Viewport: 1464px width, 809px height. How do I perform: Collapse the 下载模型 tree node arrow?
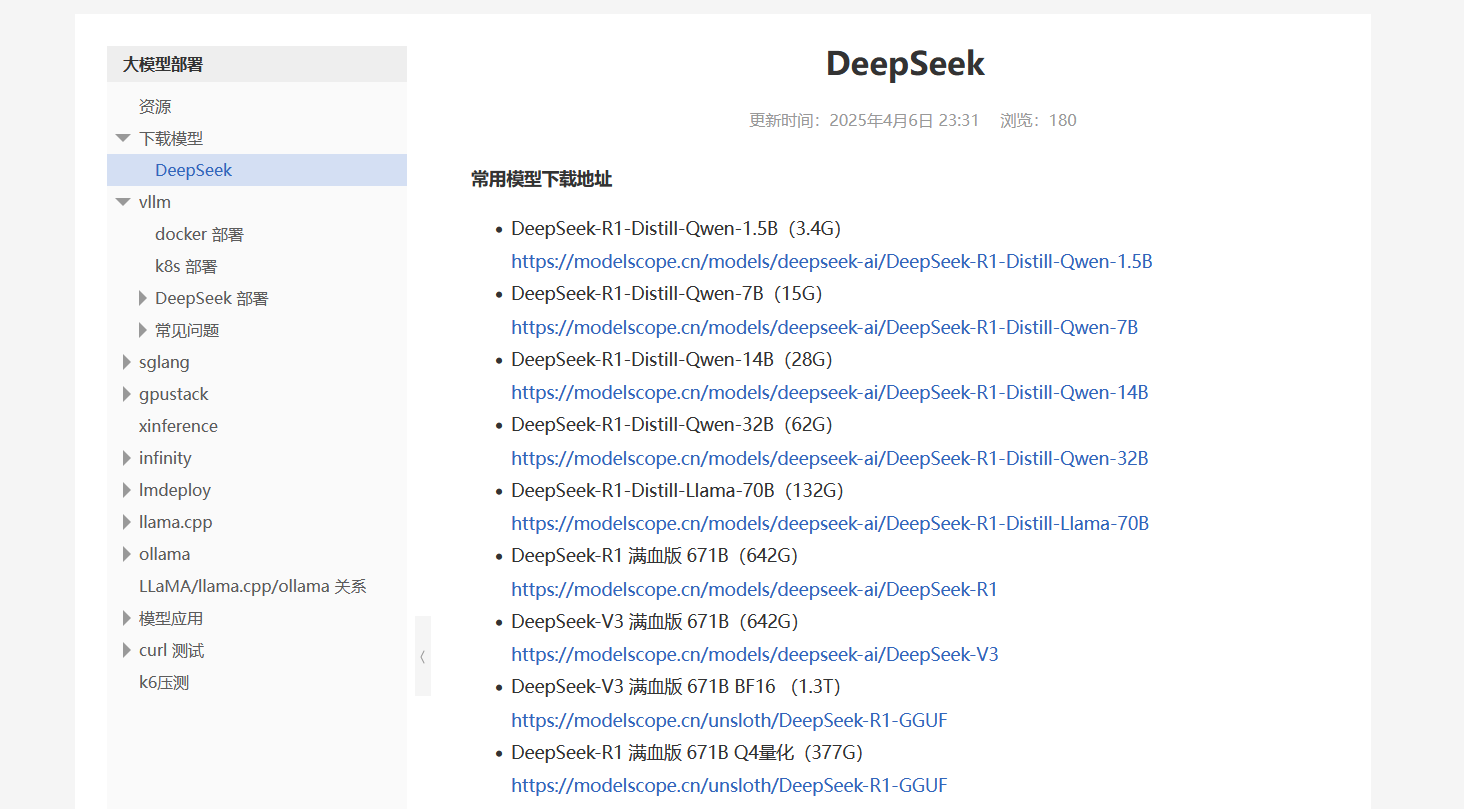(x=123, y=138)
